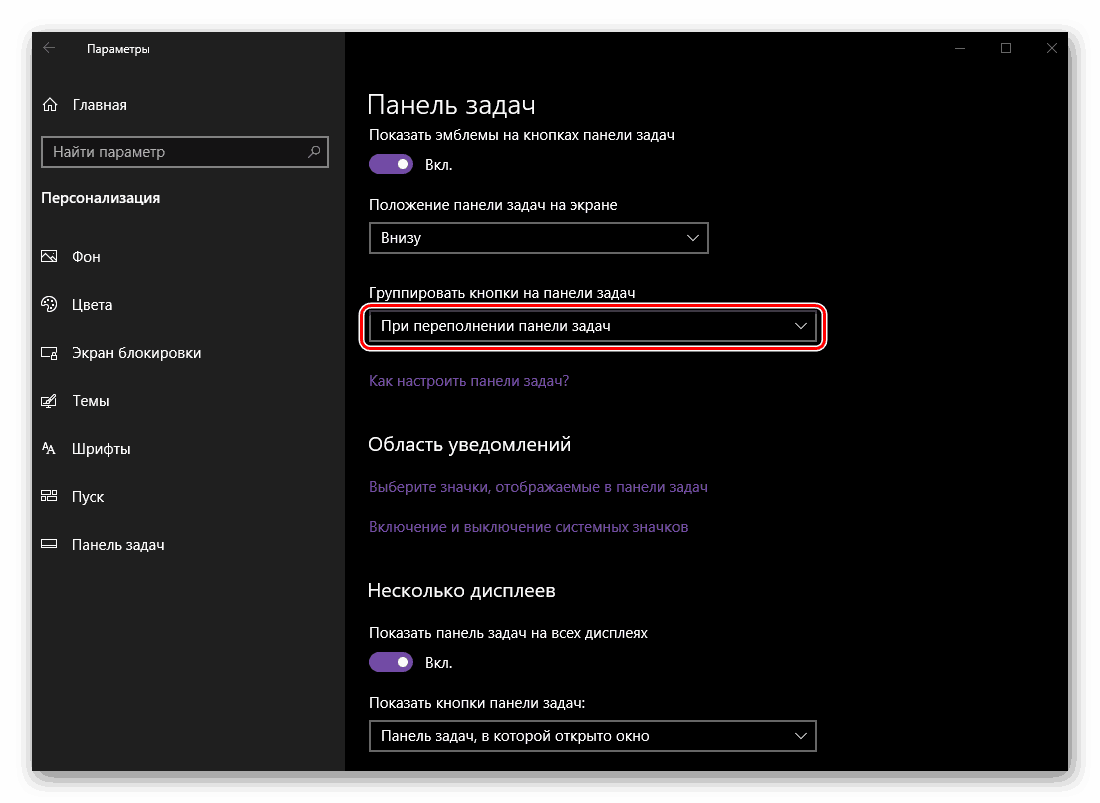Image resolution: width=1100 pixels, height=803 pixels.
Task: Click the home icon next to Главная
Action: pyautogui.click(x=50, y=104)
